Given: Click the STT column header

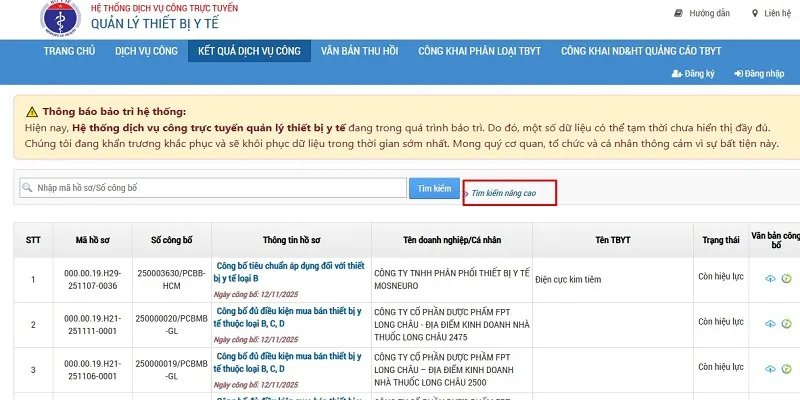Looking at the screenshot, I should 33,240.
